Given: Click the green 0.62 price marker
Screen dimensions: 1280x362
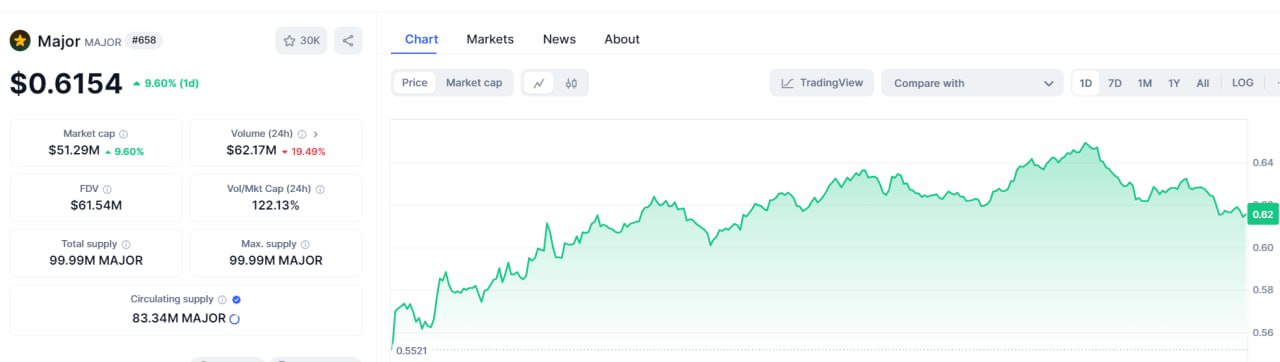Looking at the screenshot, I should 1263,214.
